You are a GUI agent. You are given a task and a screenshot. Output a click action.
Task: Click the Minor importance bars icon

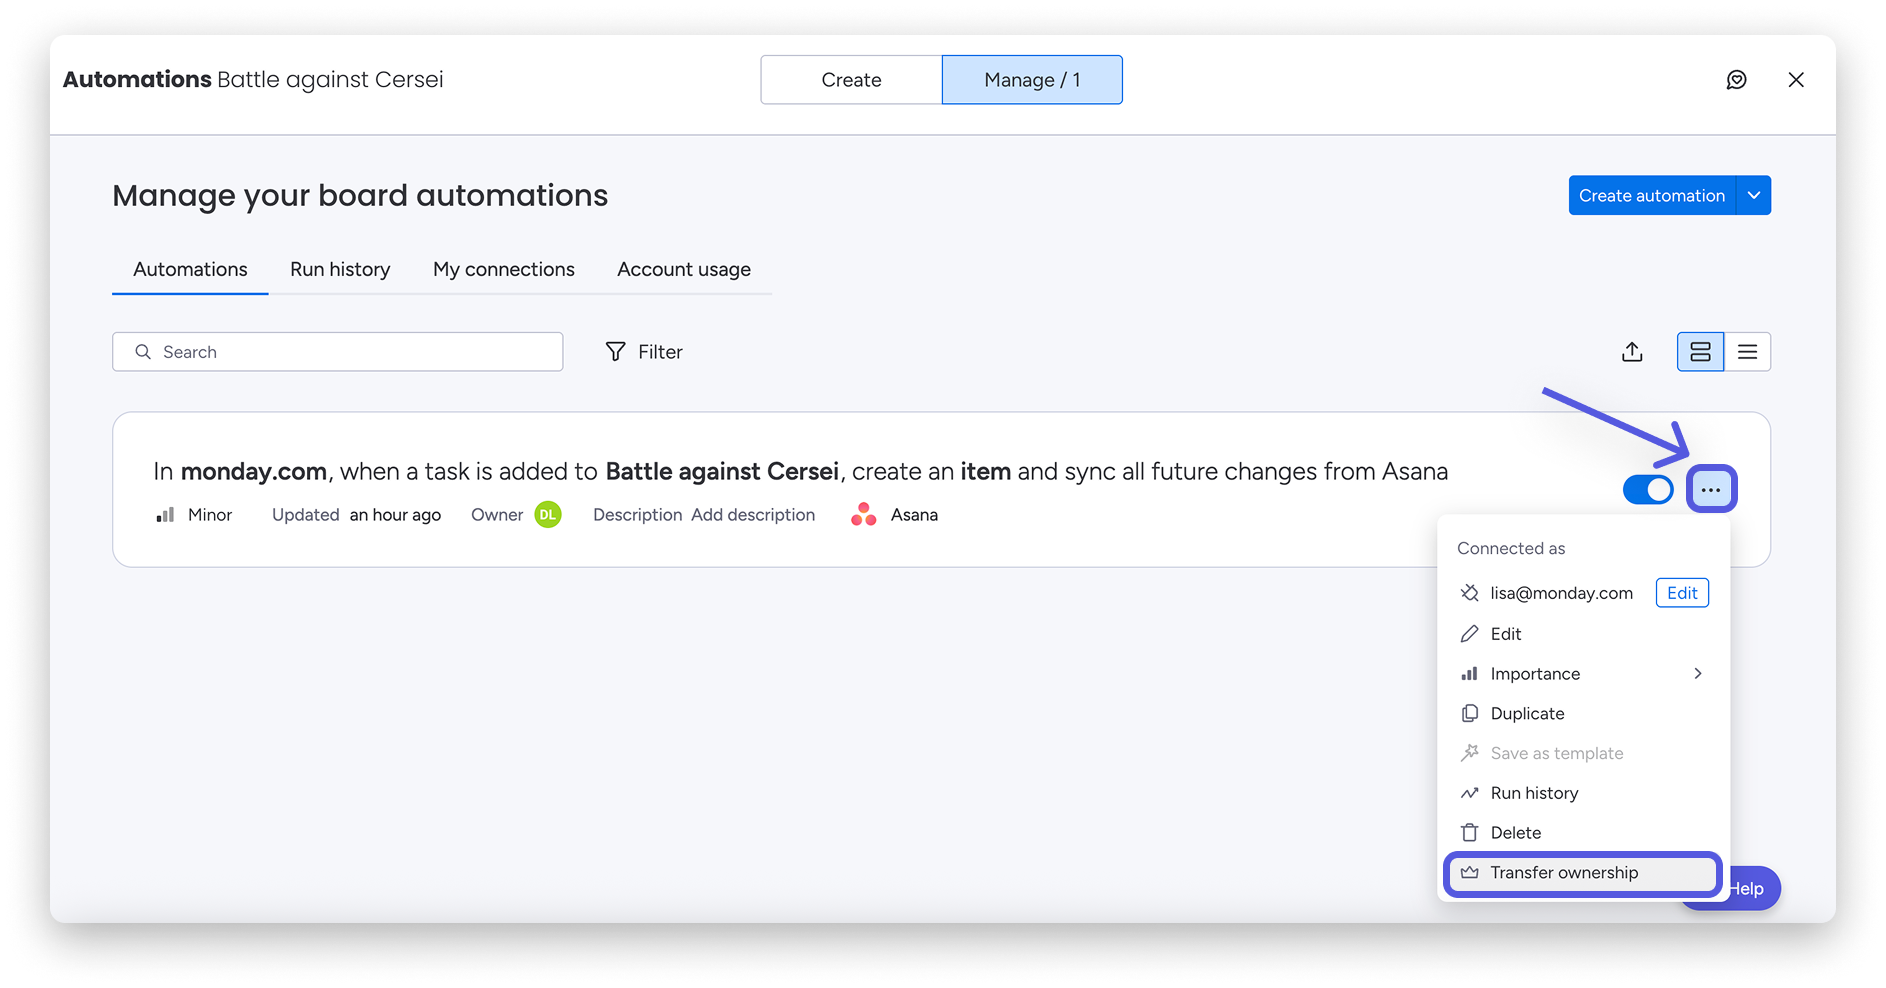coord(165,515)
